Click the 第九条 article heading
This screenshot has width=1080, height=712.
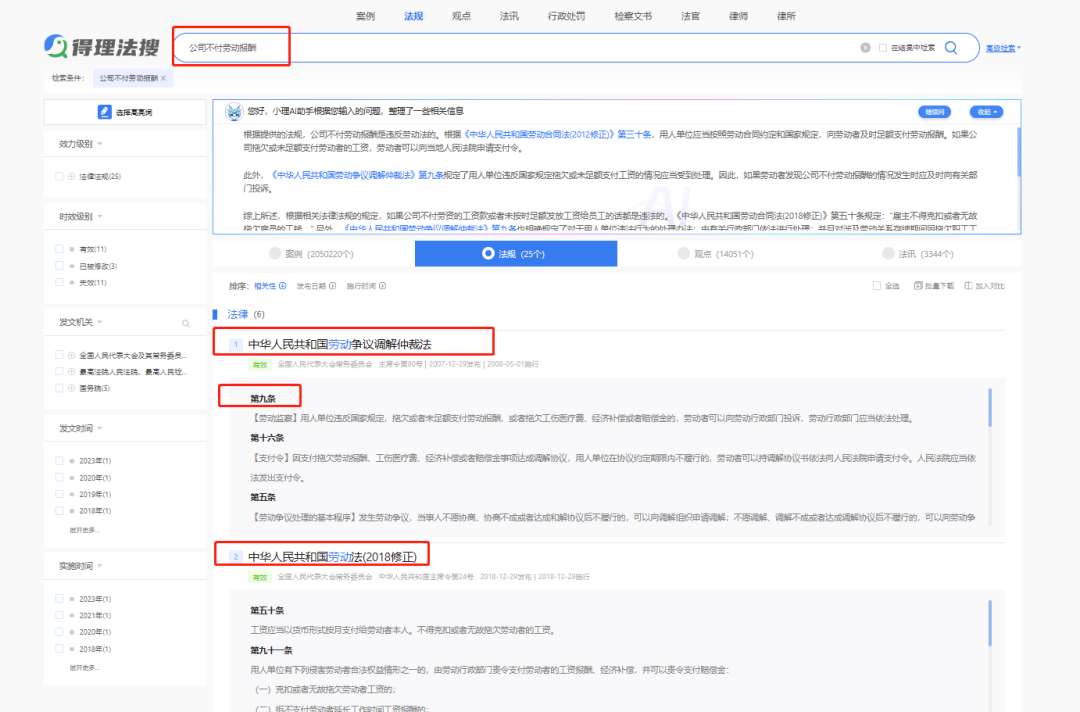pos(263,399)
